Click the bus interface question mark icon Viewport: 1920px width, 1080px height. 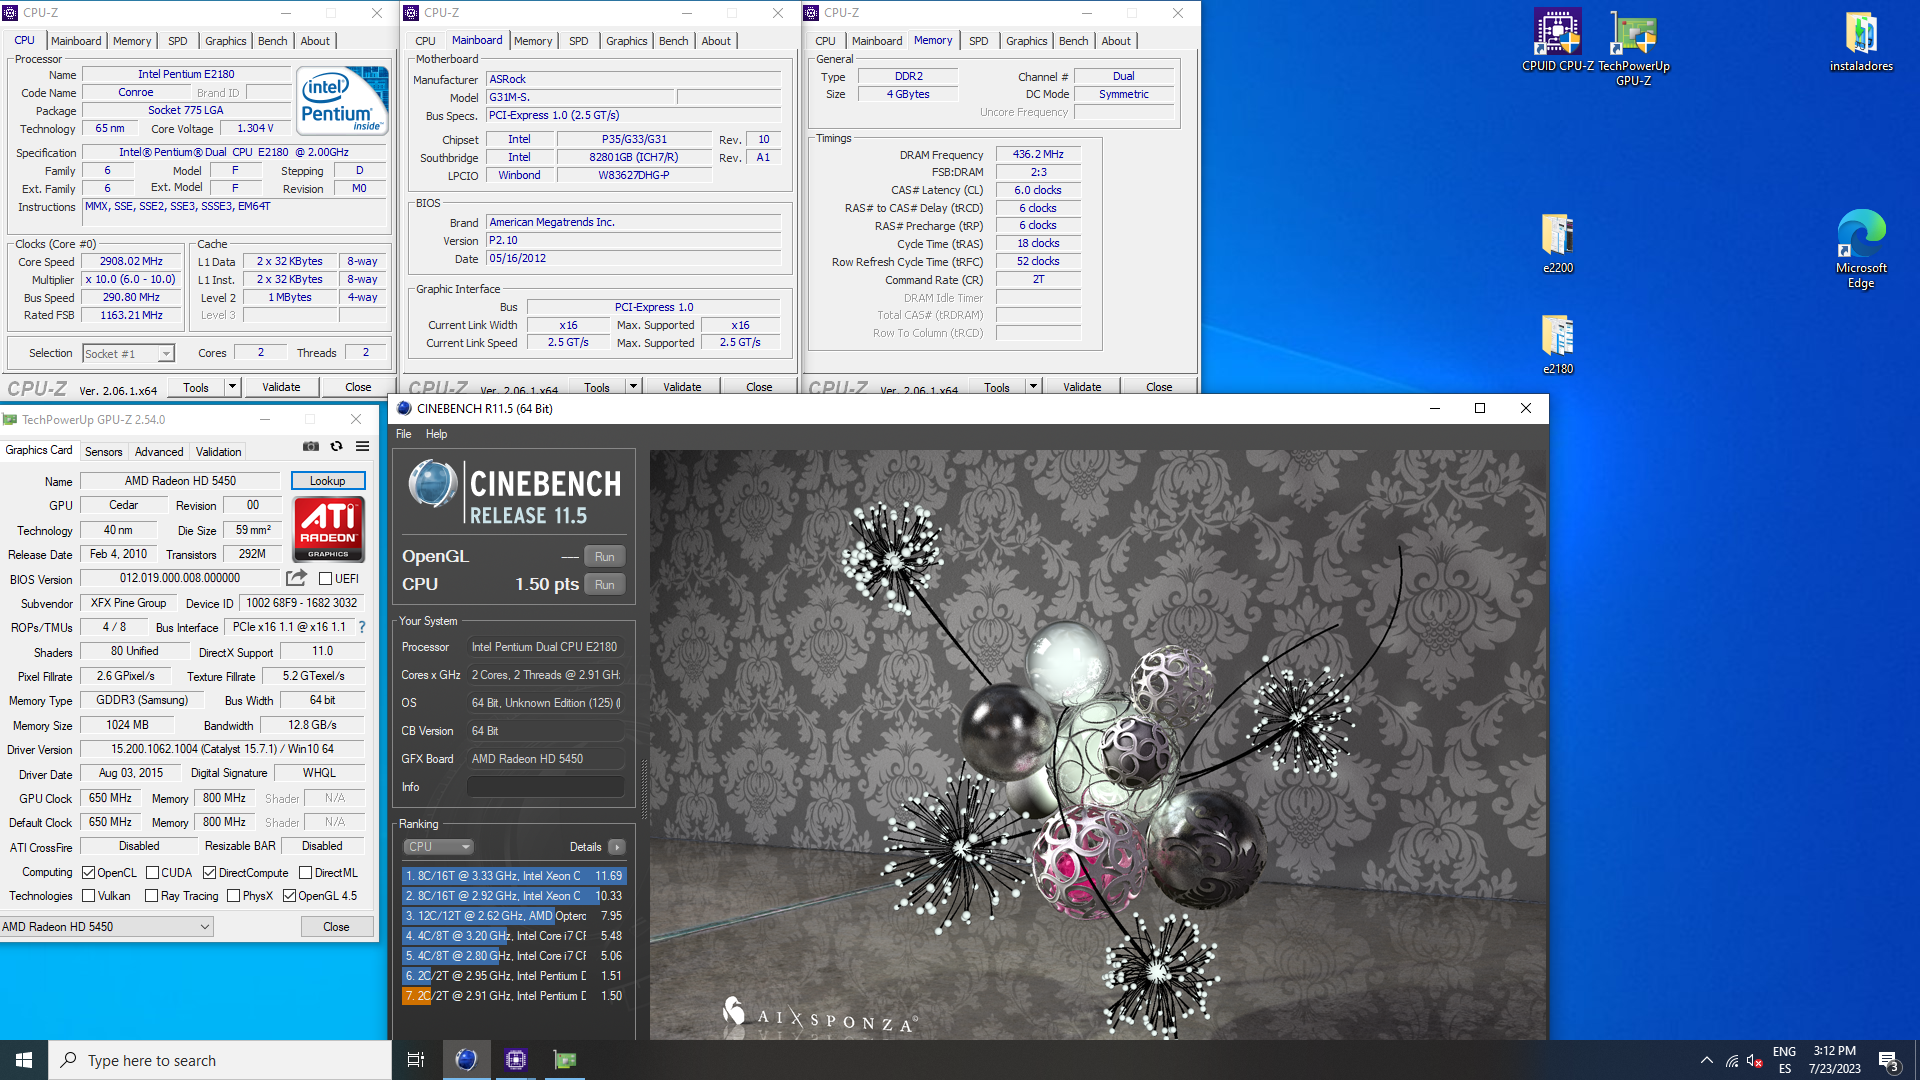pyautogui.click(x=362, y=627)
